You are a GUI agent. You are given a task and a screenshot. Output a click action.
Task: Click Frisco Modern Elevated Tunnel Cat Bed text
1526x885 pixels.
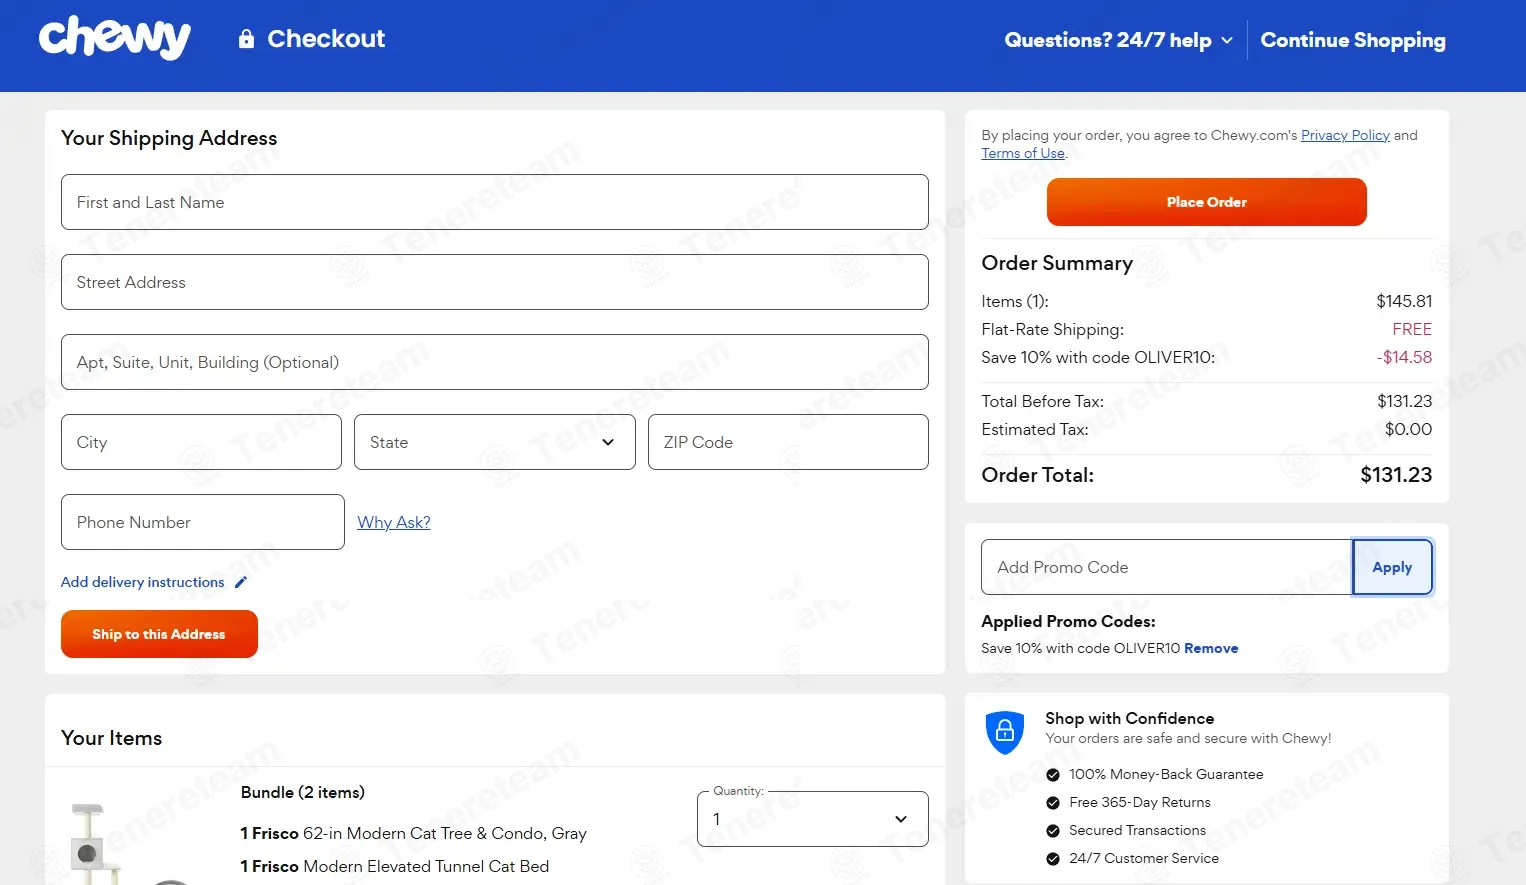(394, 866)
